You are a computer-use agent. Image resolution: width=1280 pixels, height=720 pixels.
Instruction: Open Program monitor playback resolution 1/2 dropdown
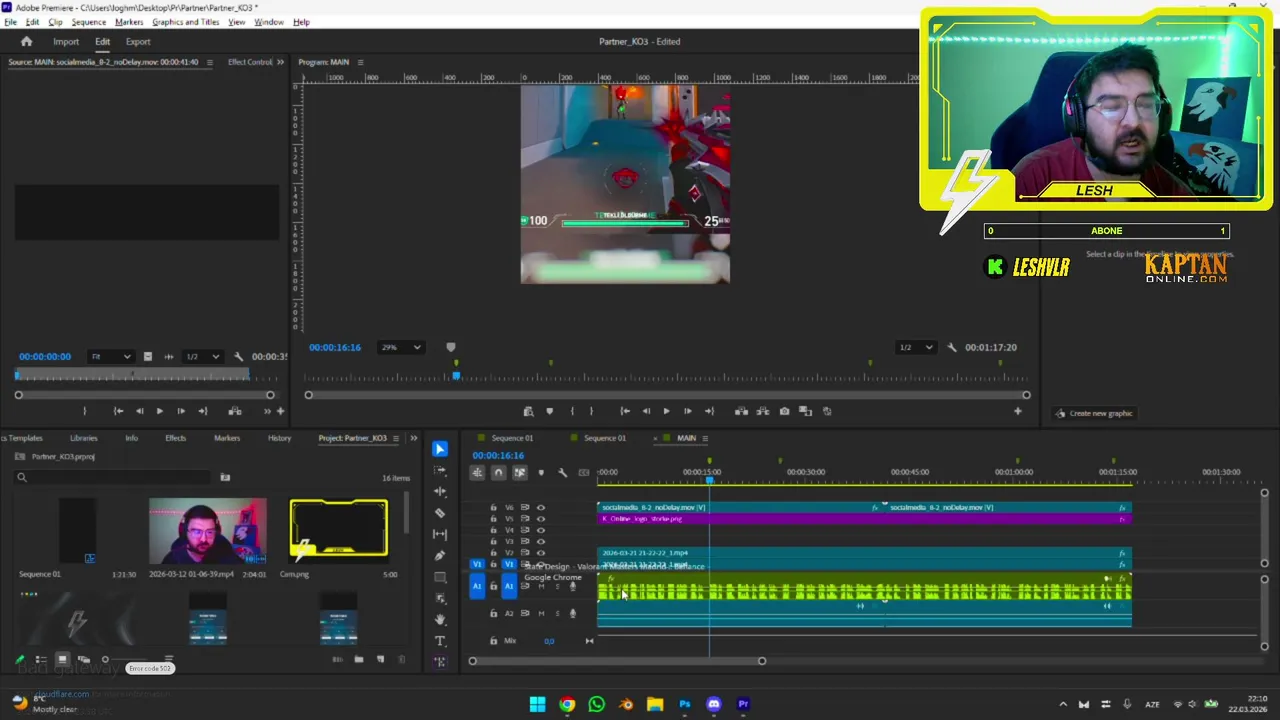(x=915, y=347)
